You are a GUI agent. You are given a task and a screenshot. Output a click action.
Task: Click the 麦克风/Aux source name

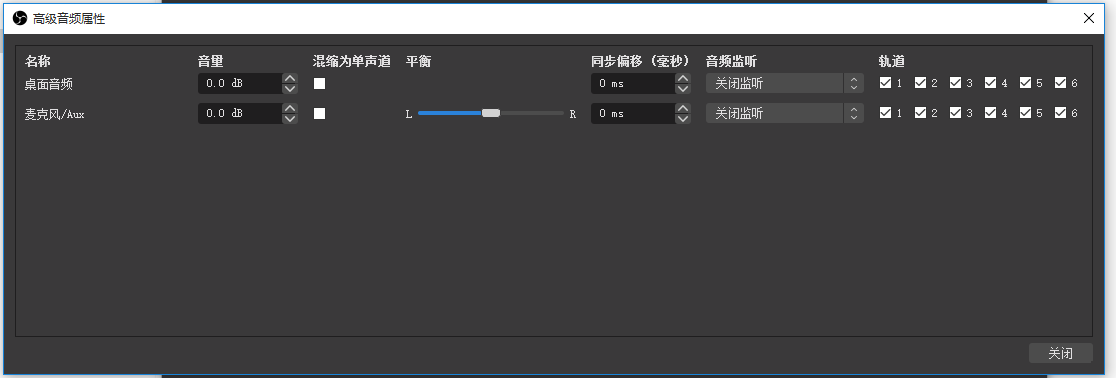click(x=54, y=114)
